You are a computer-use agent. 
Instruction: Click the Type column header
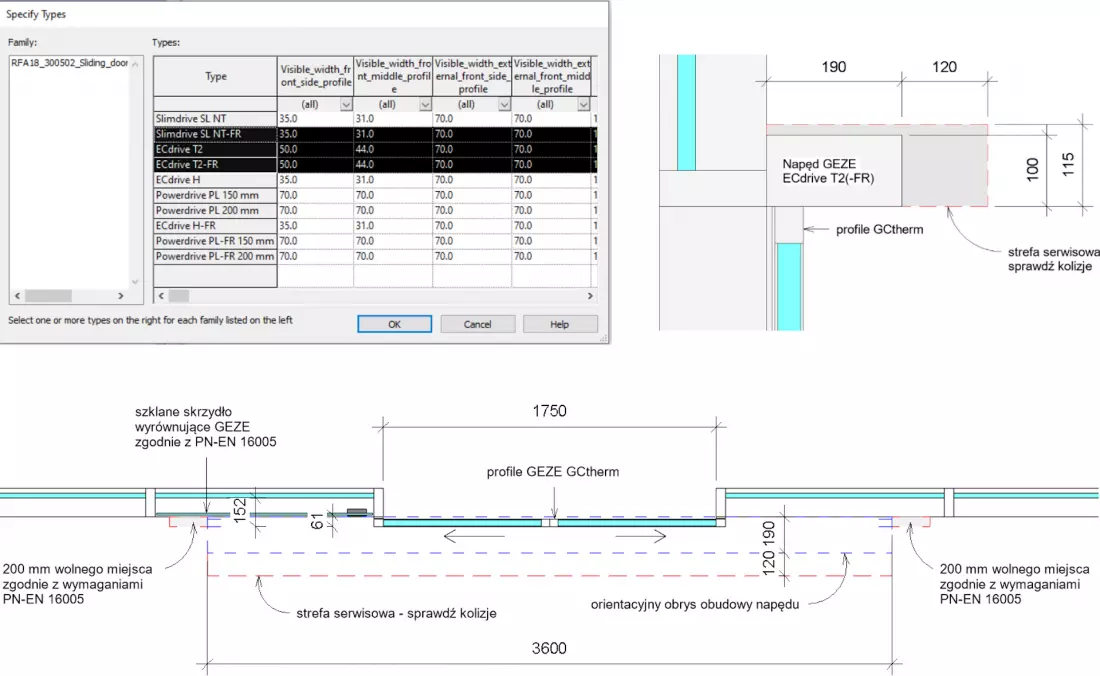click(x=215, y=76)
